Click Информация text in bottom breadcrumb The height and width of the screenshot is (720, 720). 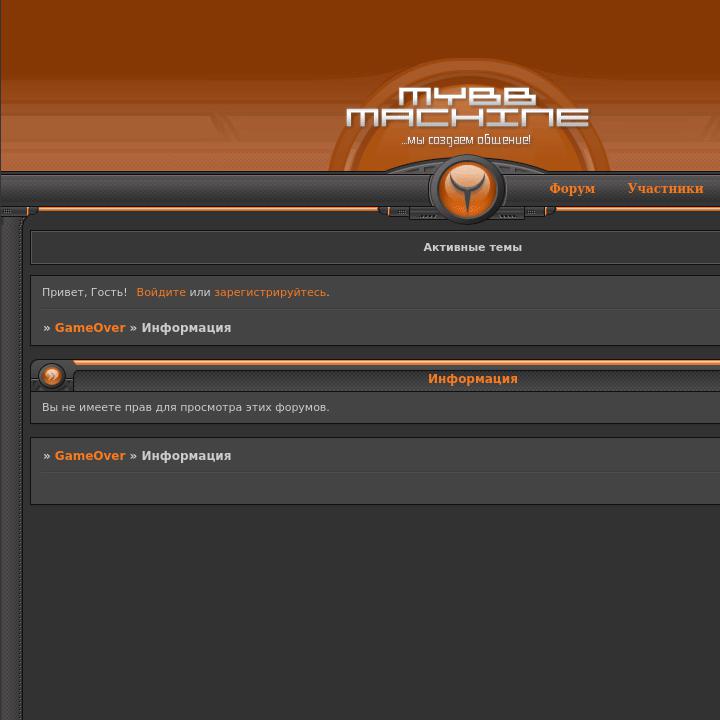(186, 456)
